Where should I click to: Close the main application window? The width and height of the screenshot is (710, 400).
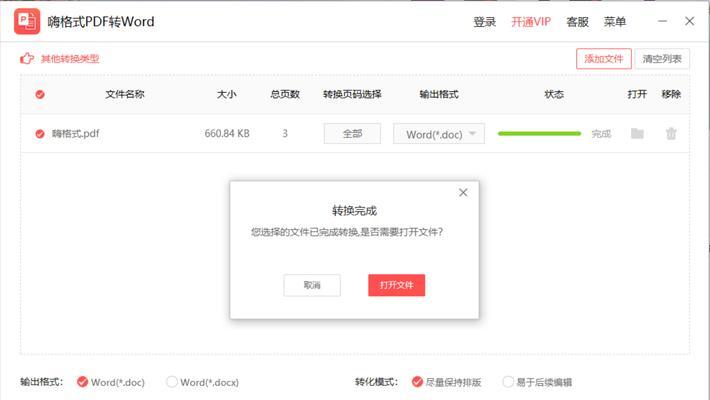(689, 21)
